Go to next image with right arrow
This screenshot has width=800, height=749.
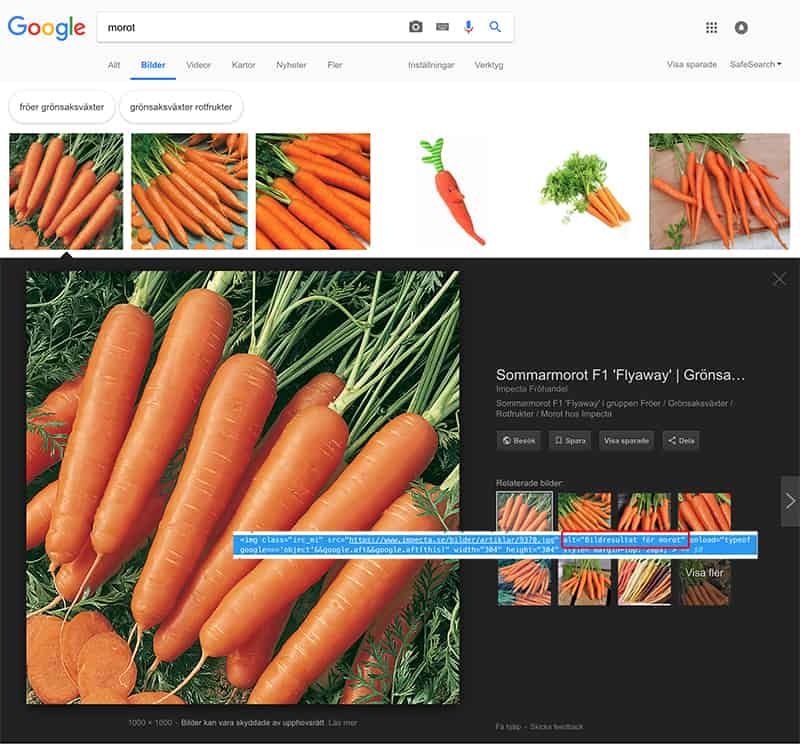(x=790, y=501)
